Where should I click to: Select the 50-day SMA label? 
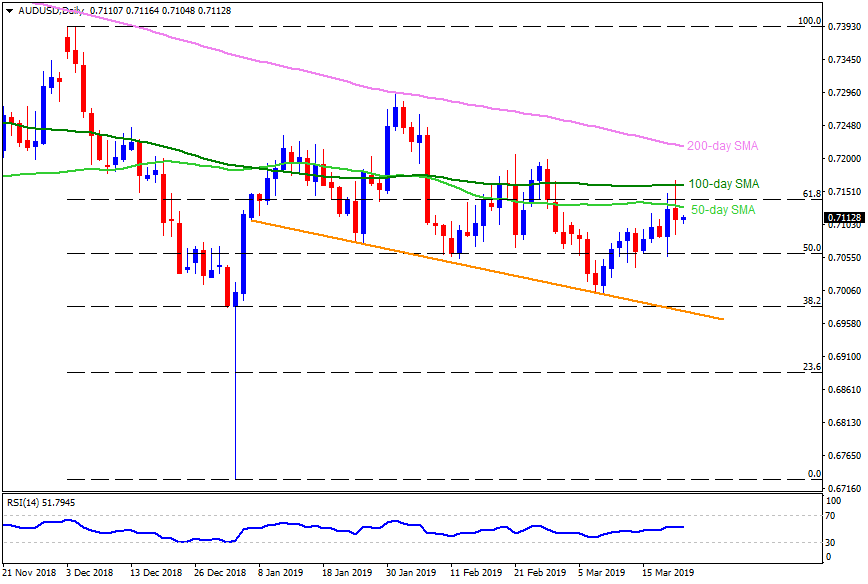(723, 210)
